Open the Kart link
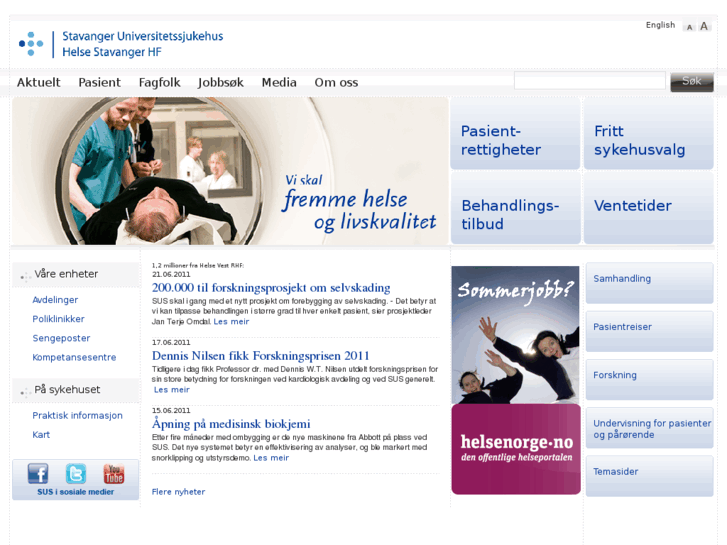727x545 pixels. (x=41, y=435)
